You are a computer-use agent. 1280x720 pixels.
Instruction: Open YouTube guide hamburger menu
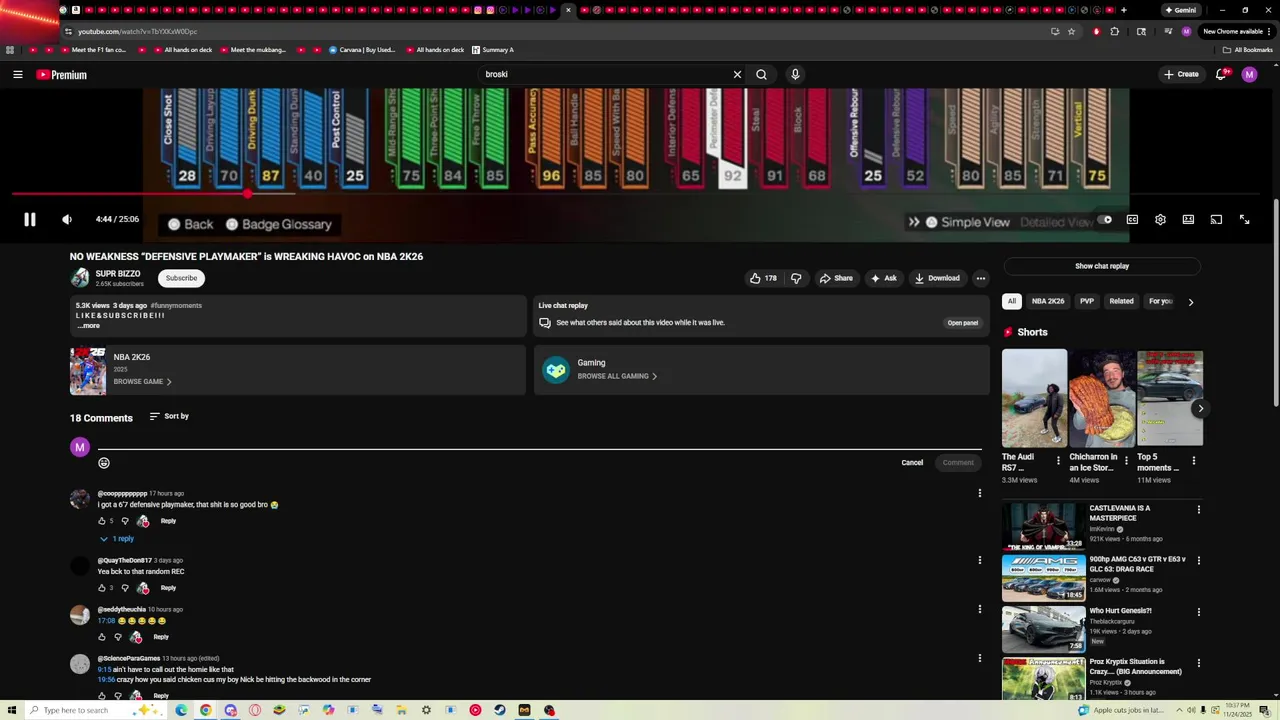(17, 74)
